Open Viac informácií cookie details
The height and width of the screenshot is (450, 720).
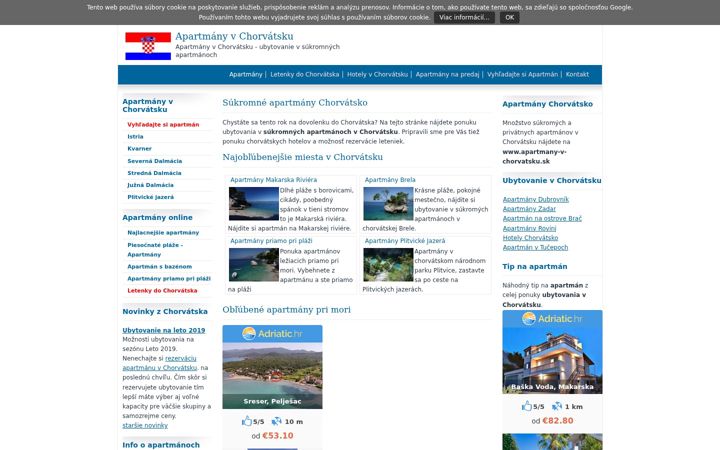tap(464, 17)
